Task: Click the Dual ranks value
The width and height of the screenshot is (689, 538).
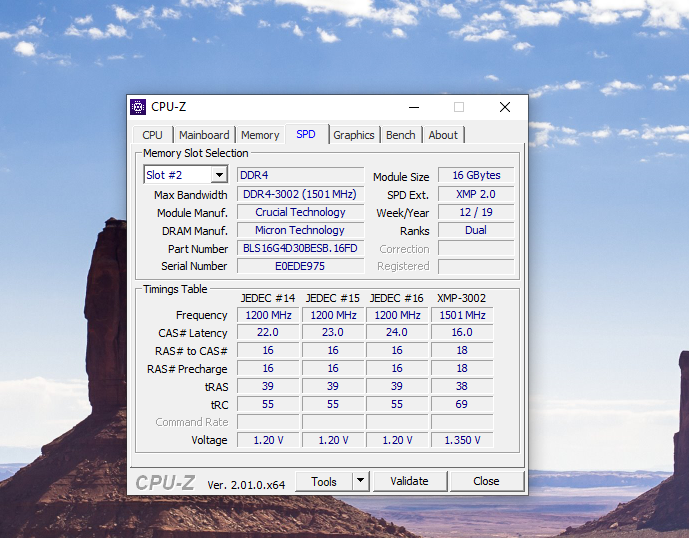Action: tap(476, 230)
